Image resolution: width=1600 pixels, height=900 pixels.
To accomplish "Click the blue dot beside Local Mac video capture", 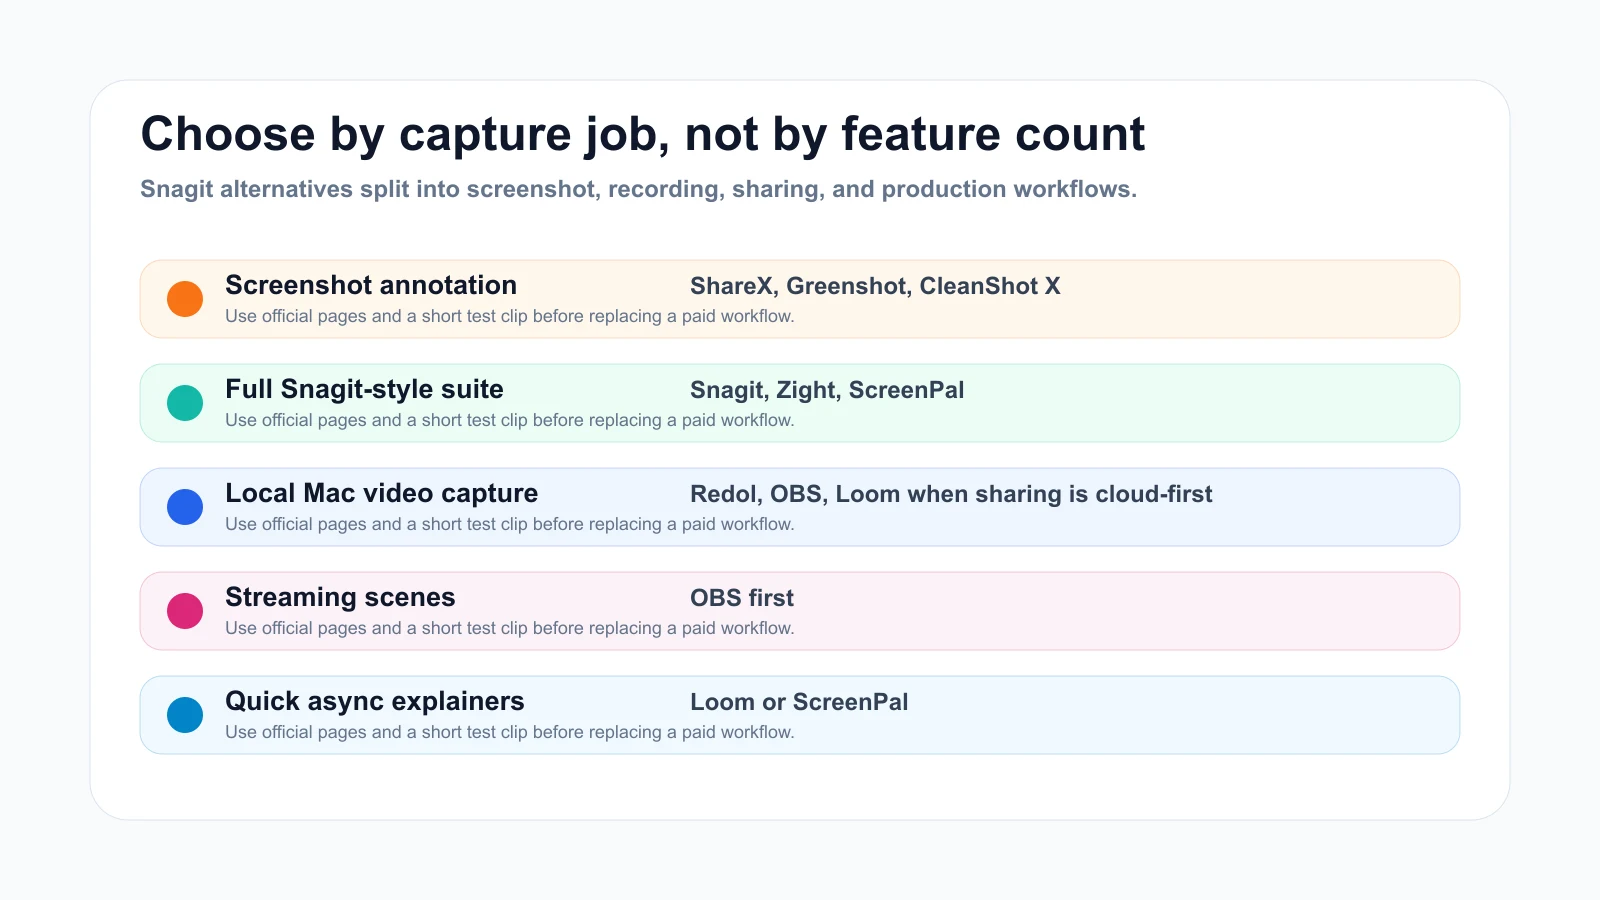I will click(185, 507).
